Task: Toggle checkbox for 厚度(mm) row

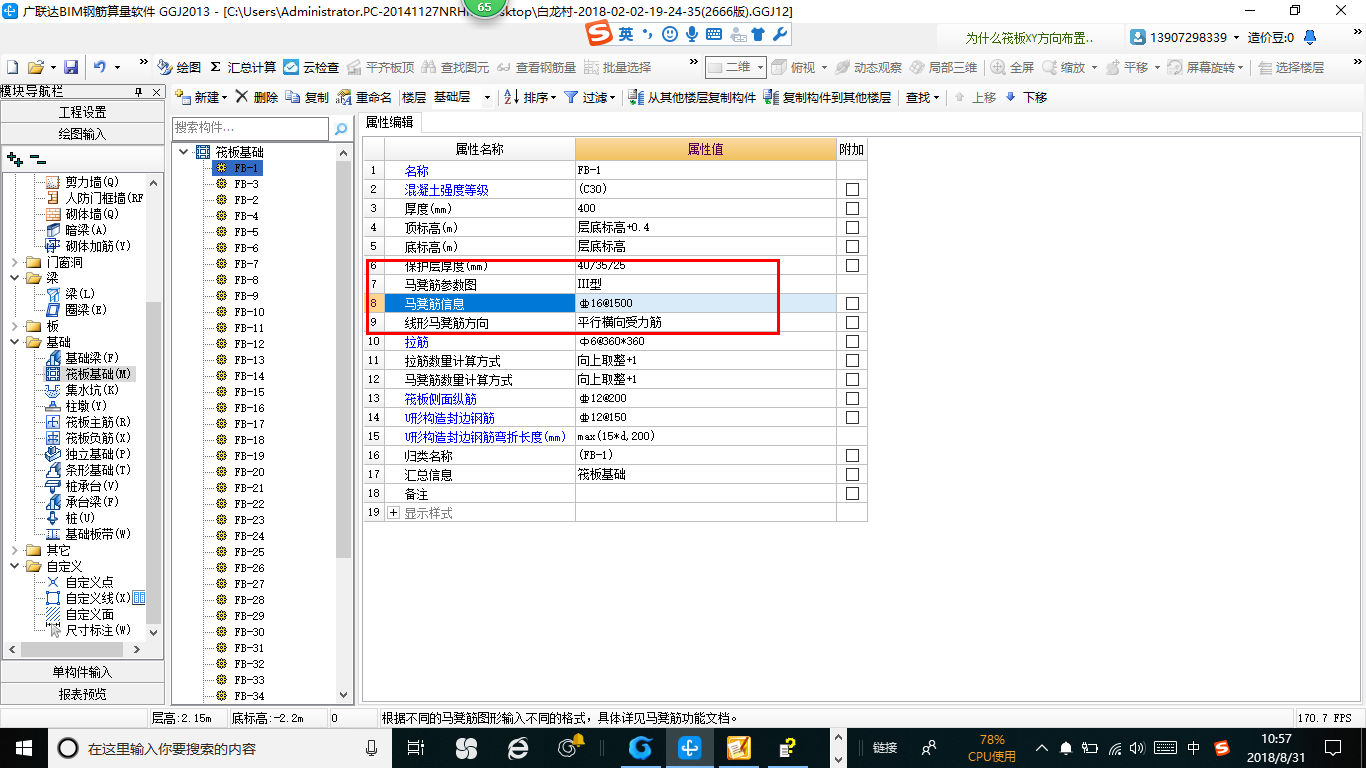Action: [x=852, y=208]
